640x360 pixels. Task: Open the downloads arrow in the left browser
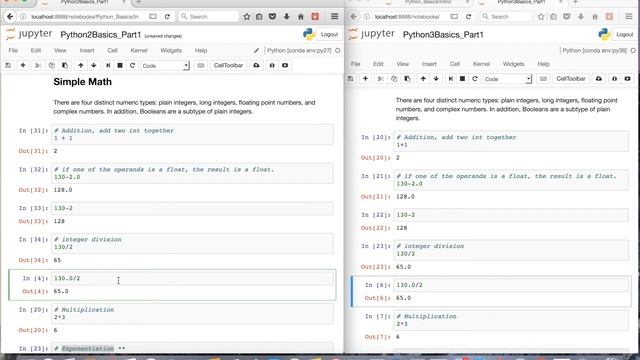click(287, 17)
